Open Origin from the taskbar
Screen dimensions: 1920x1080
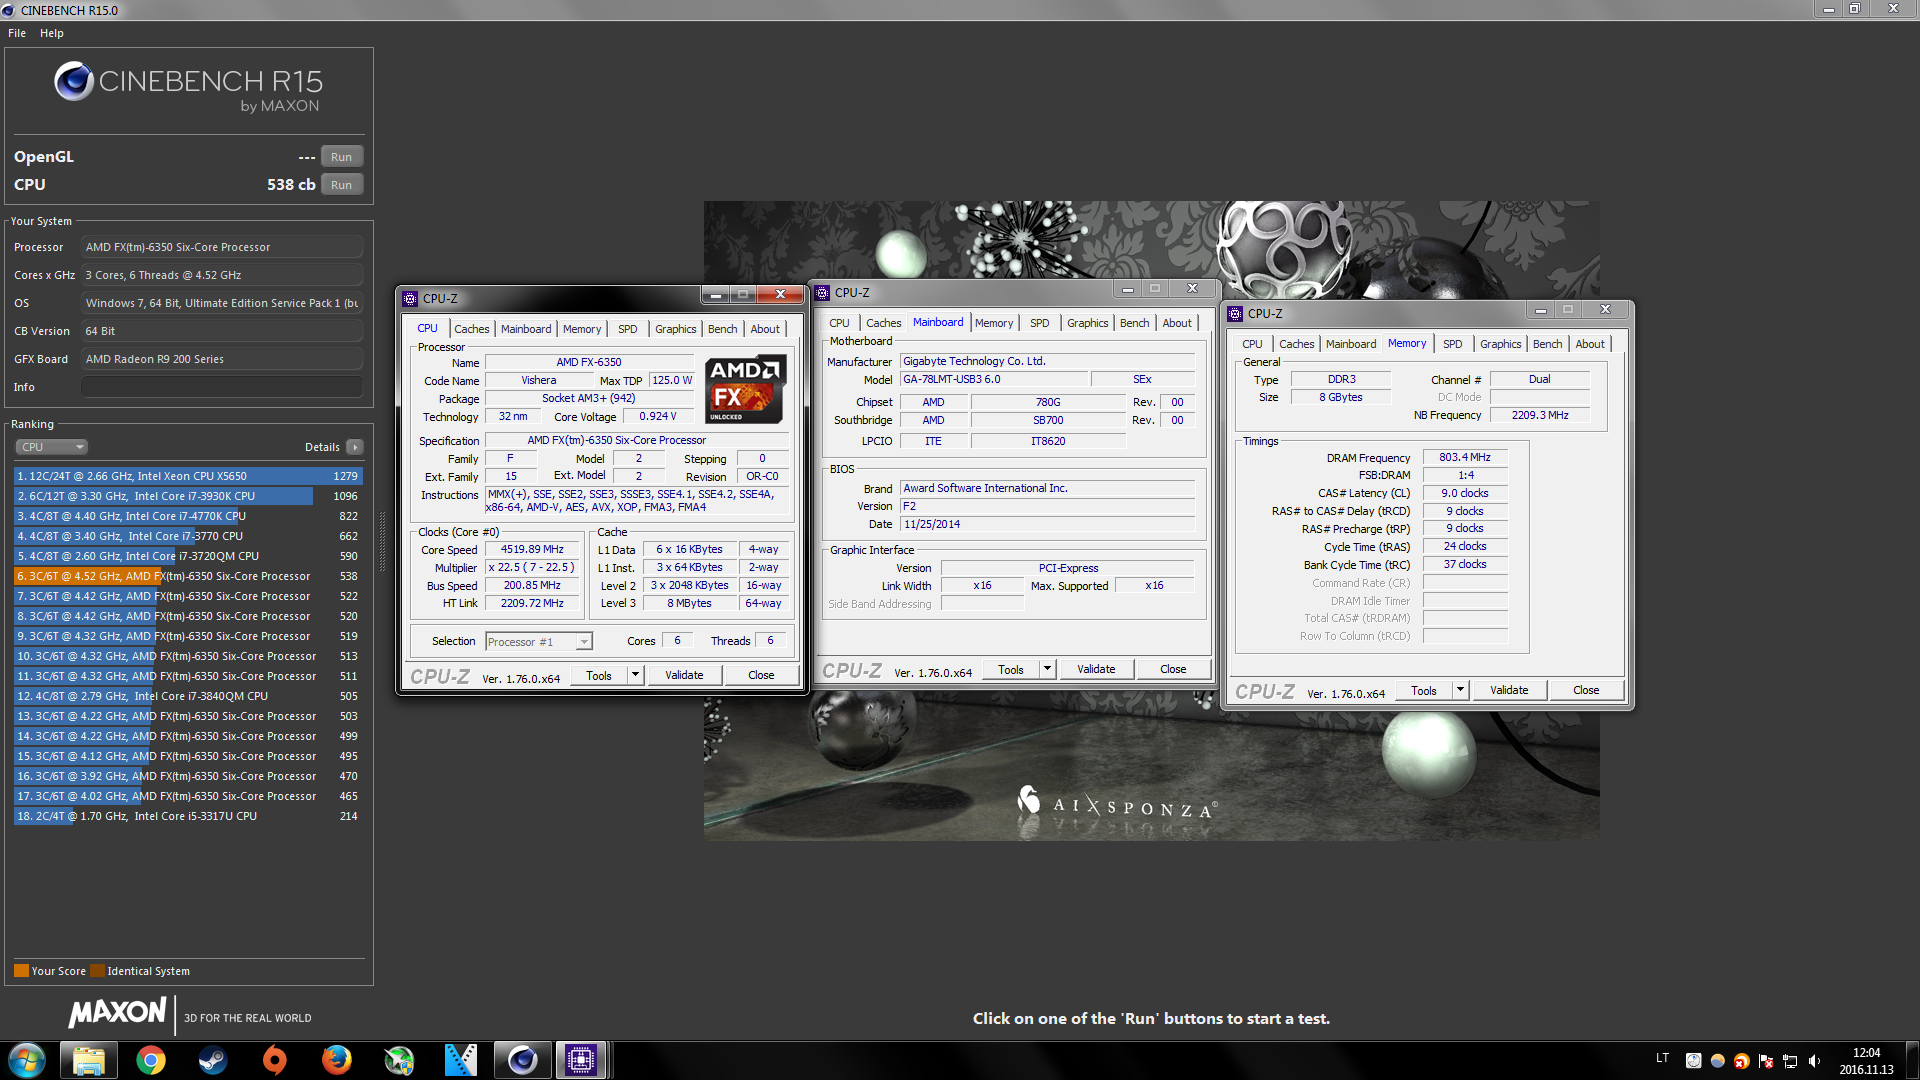(275, 1060)
